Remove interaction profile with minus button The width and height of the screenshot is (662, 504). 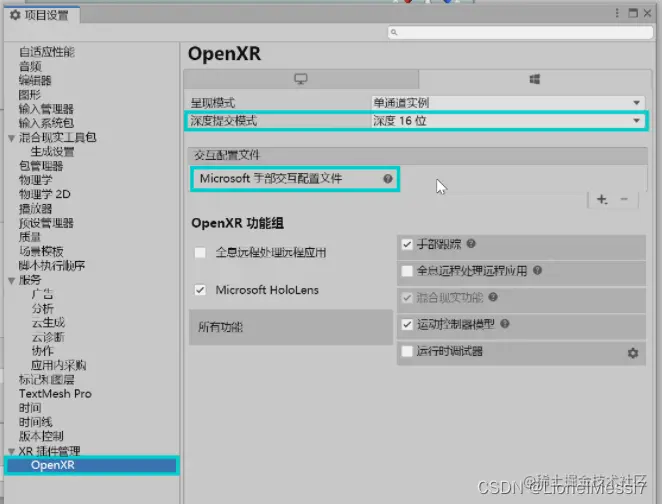[624, 199]
